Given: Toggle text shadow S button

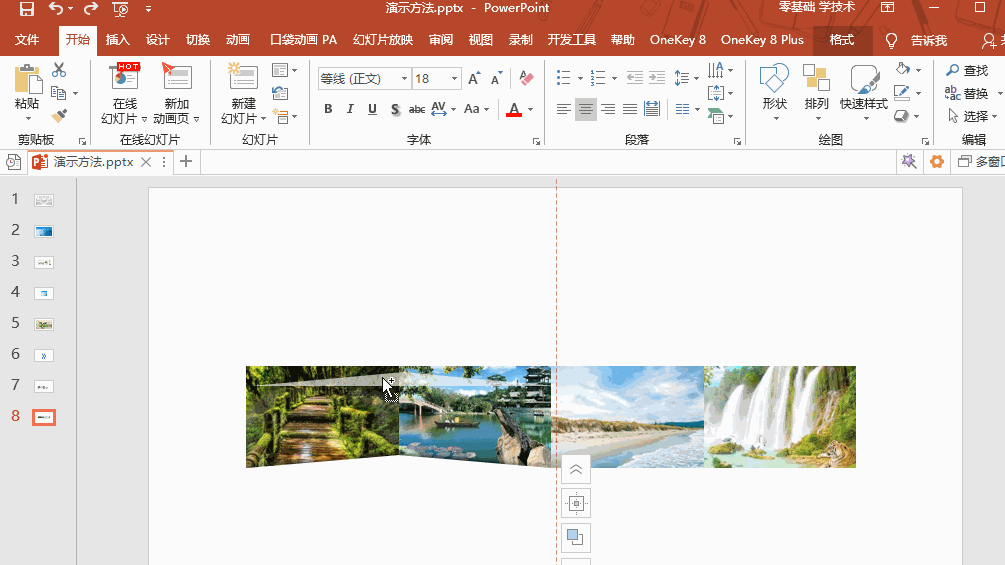Looking at the screenshot, I should [x=395, y=110].
